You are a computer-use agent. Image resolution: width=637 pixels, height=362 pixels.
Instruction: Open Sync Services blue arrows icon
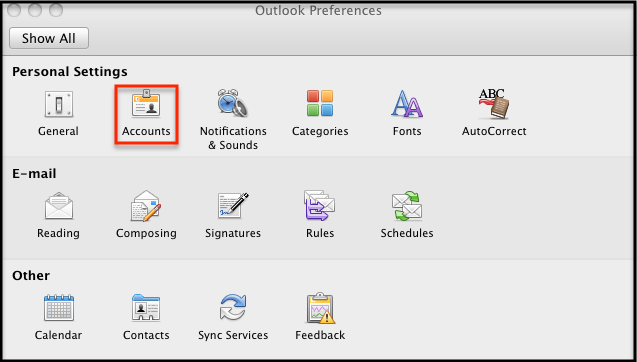pos(233,308)
